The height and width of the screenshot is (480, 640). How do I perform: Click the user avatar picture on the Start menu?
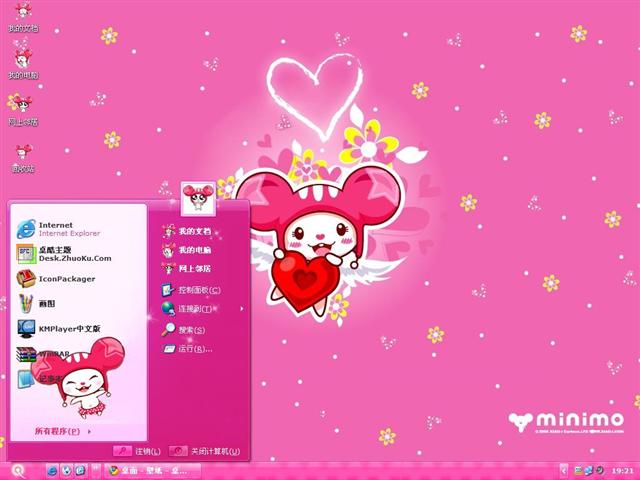[198, 198]
